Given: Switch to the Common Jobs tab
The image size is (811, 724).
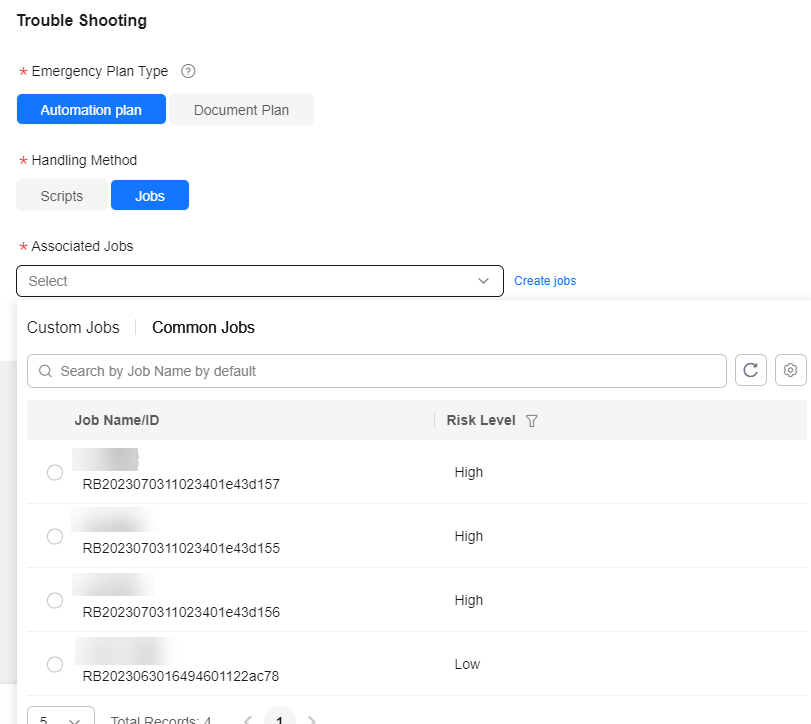Looking at the screenshot, I should click(x=203, y=327).
